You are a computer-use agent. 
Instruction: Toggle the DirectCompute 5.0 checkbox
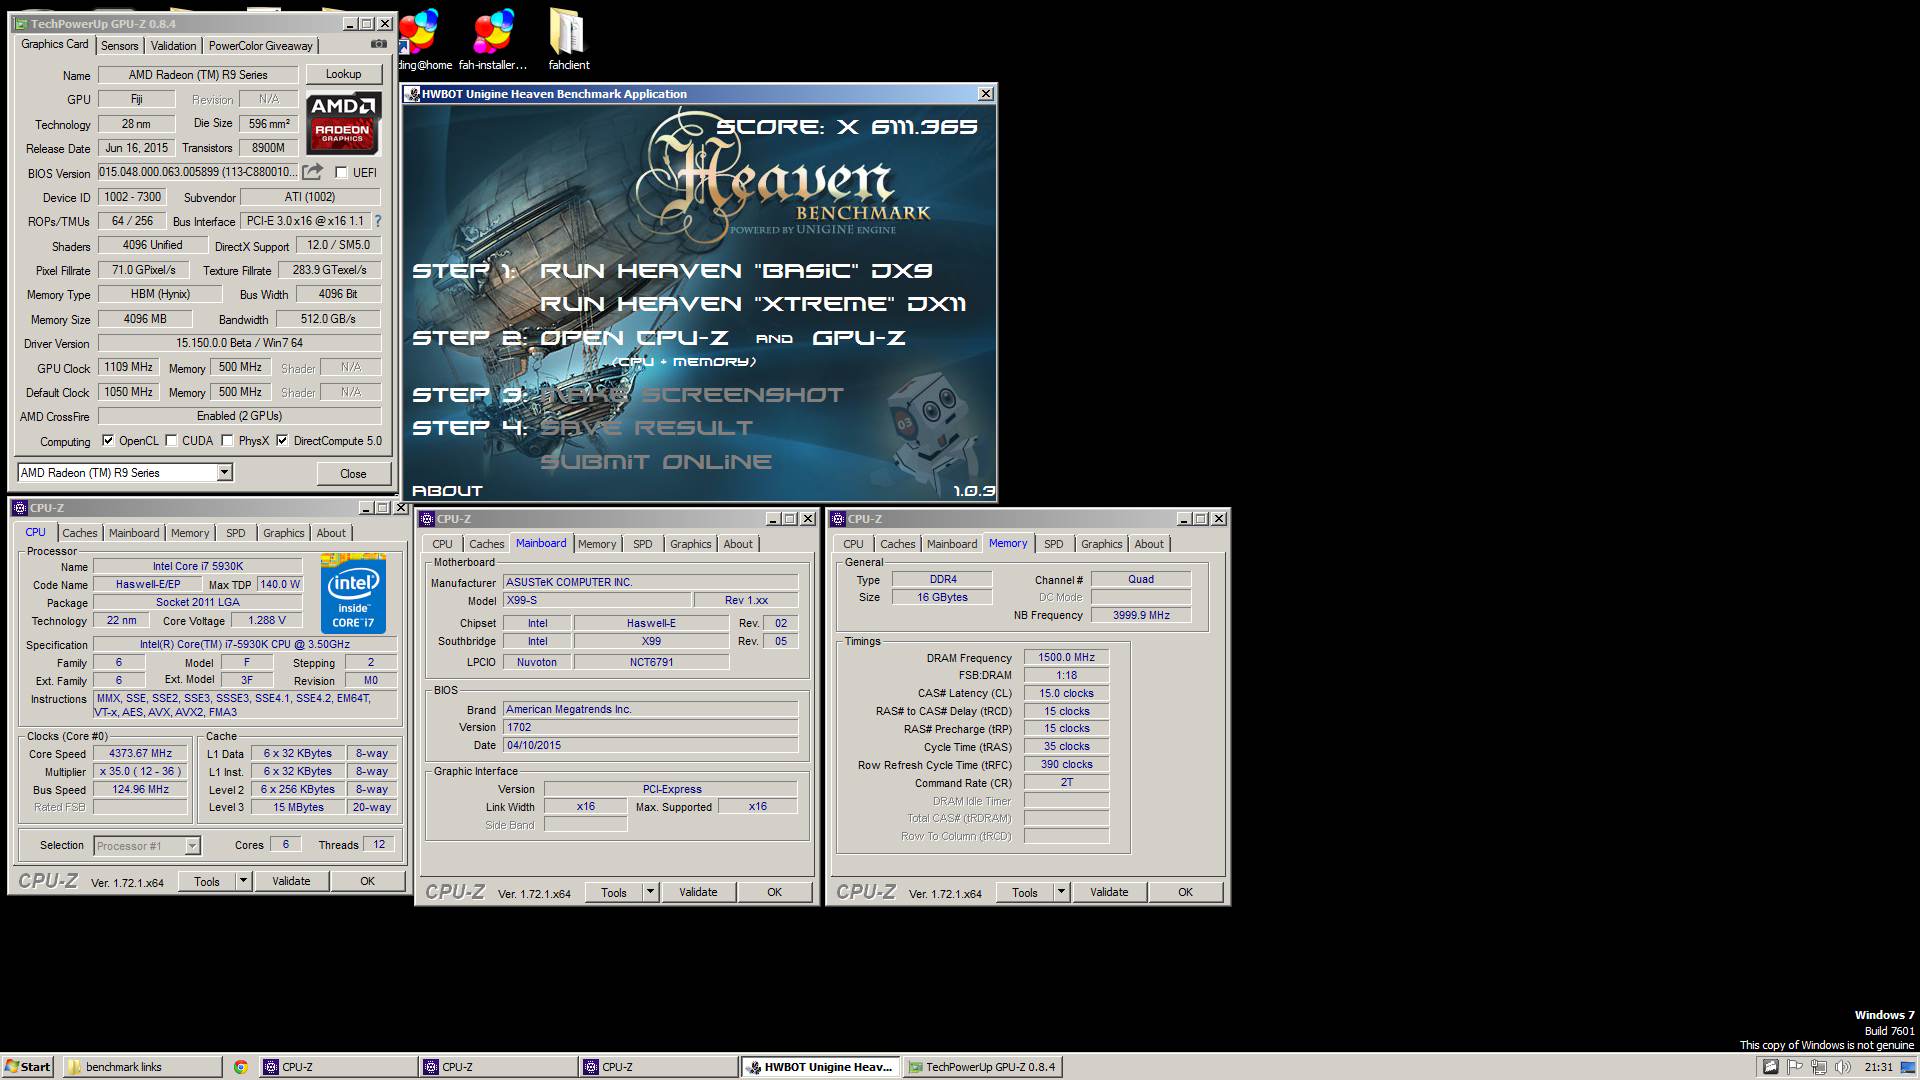click(282, 441)
